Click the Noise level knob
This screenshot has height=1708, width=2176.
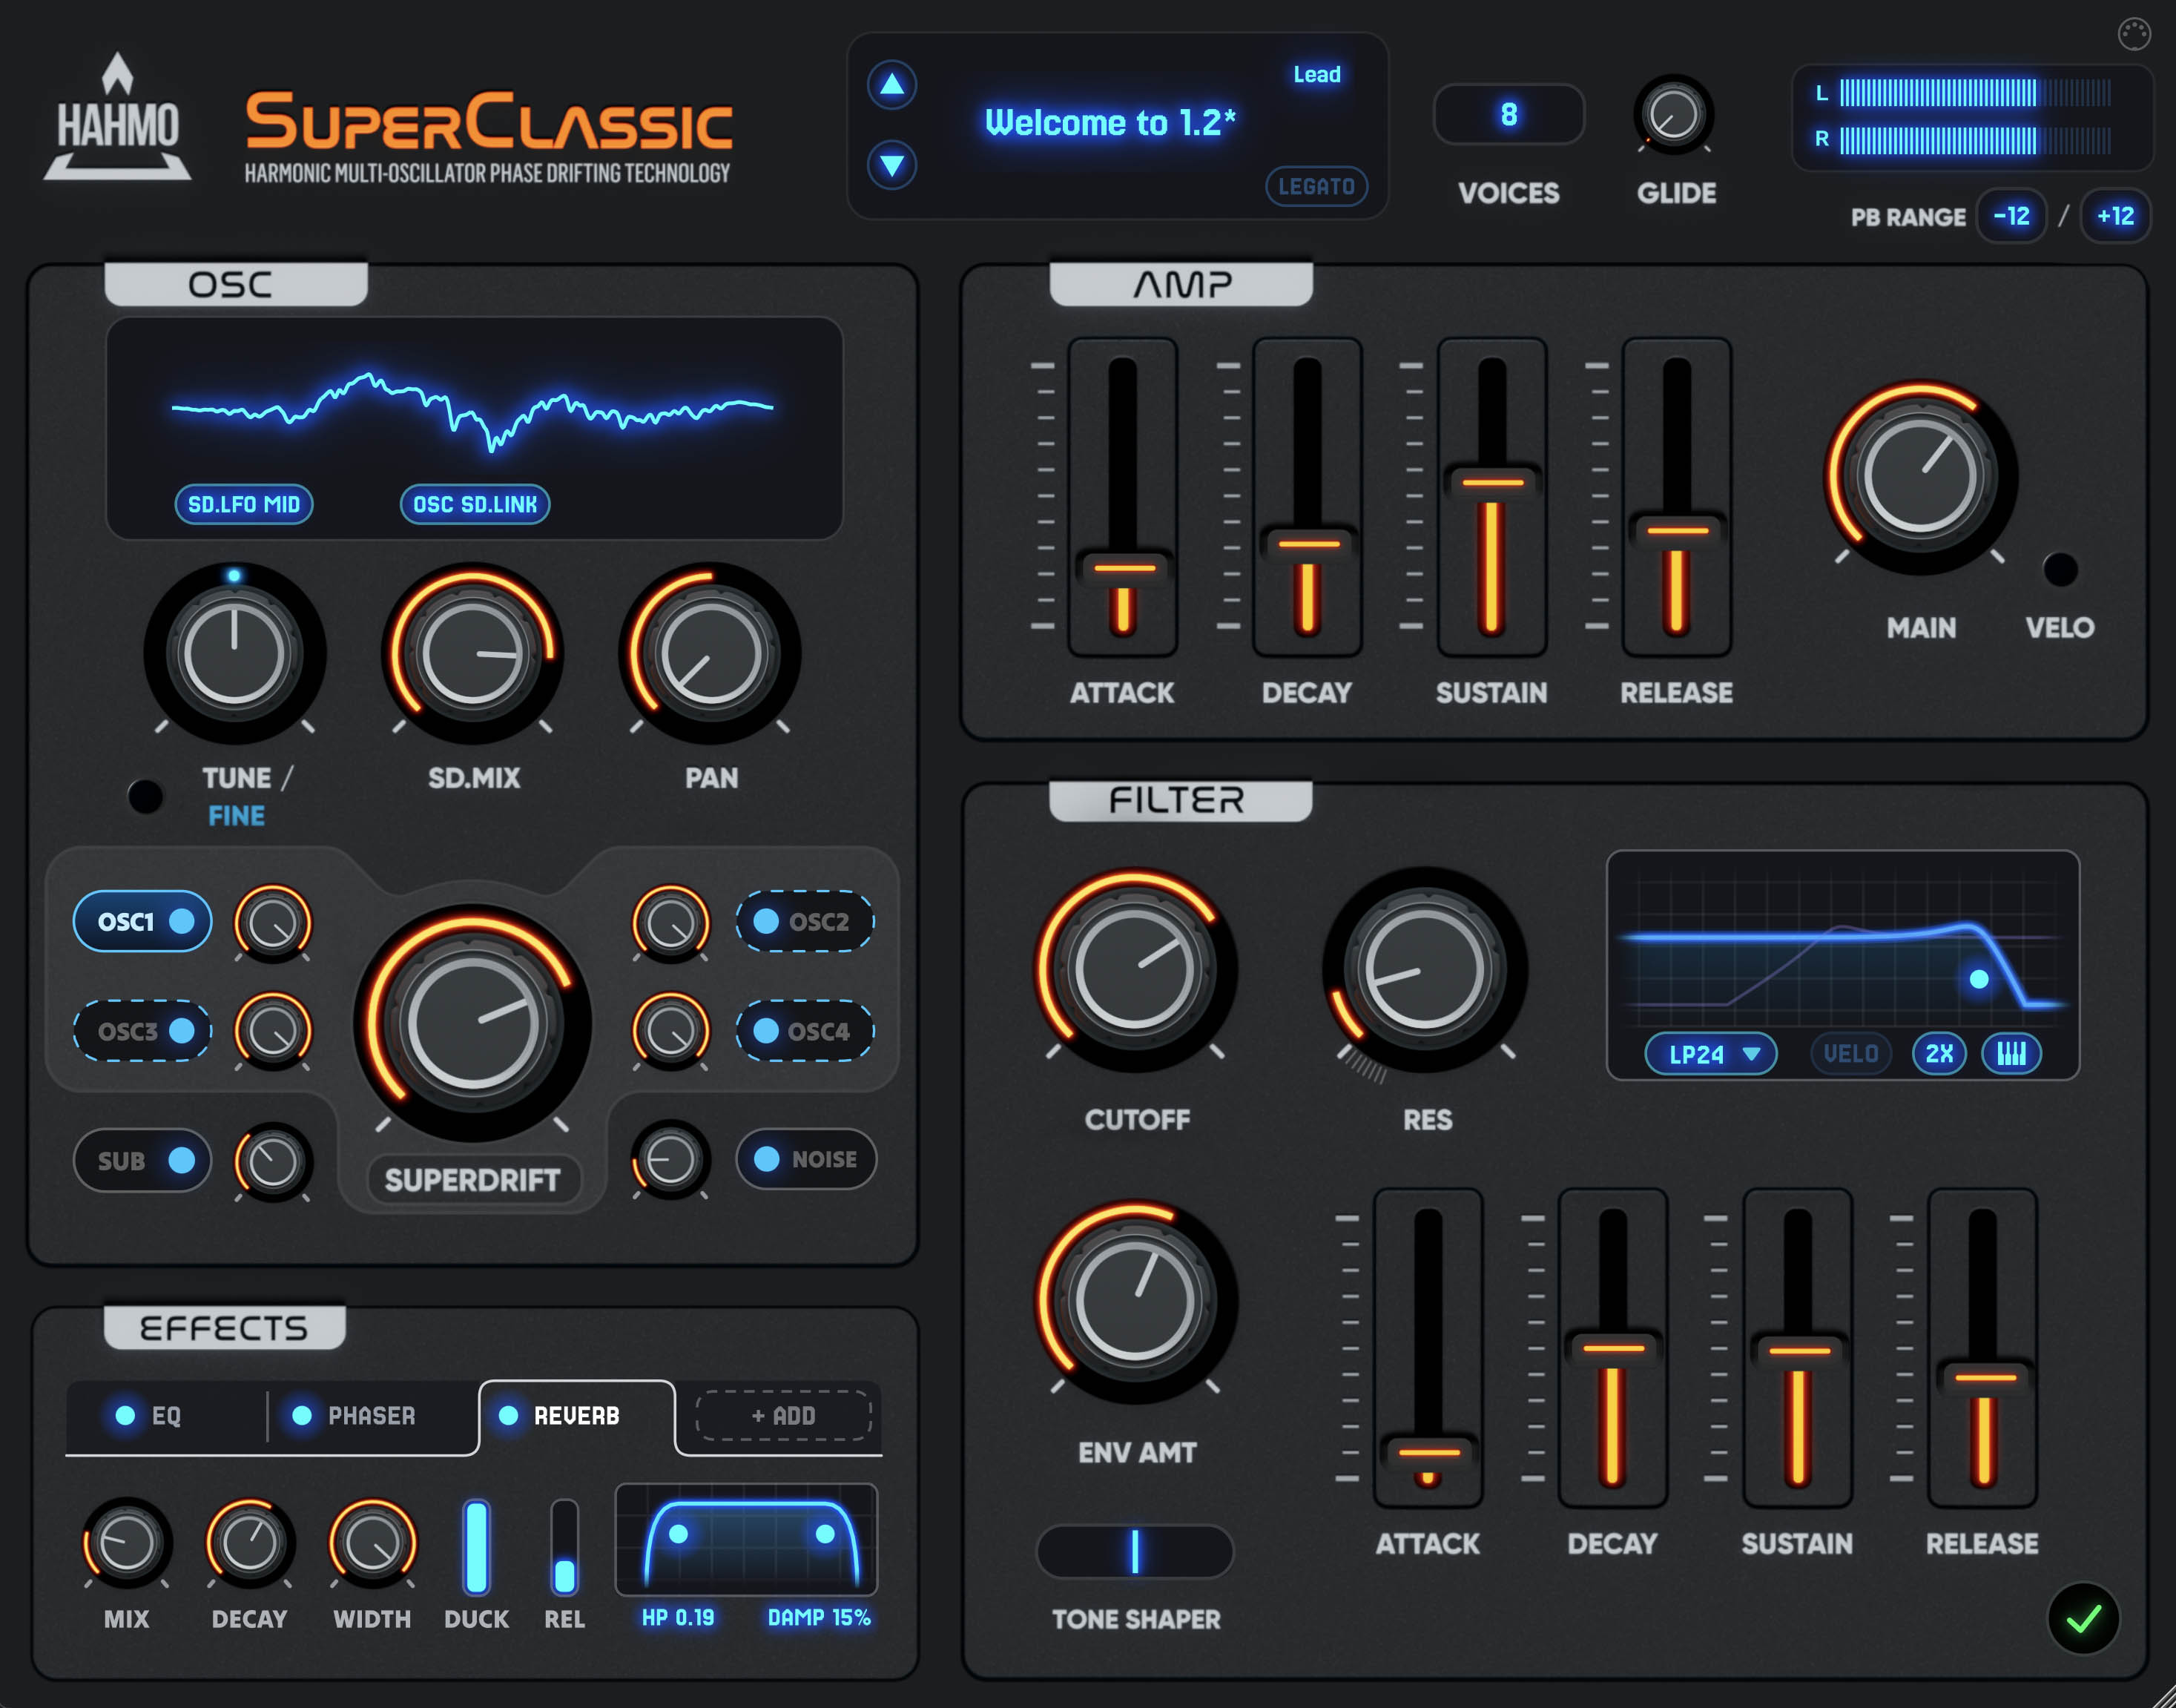[x=670, y=1160]
